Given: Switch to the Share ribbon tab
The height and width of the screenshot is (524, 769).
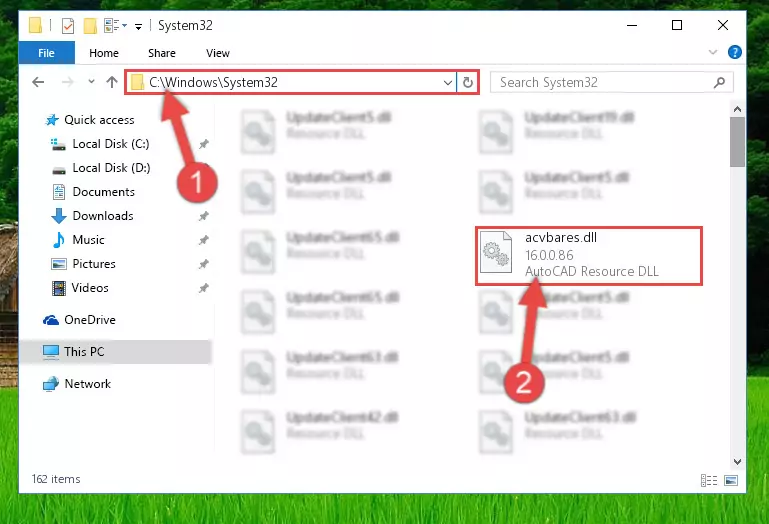Looking at the screenshot, I should (x=162, y=53).
